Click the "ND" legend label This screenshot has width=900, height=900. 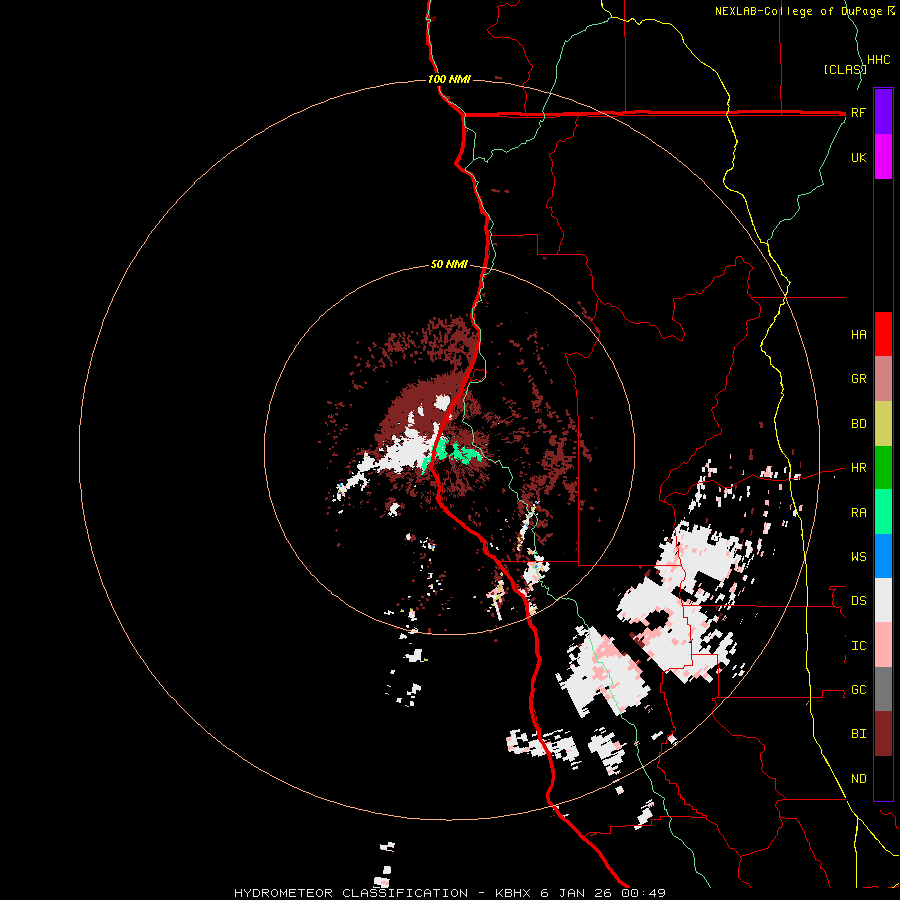(858, 779)
